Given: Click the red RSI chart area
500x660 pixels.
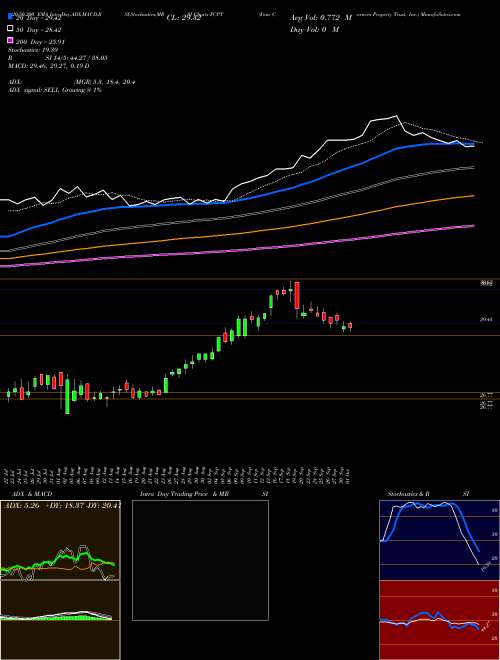Looking at the screenshot, I should [x=439, y=620].
